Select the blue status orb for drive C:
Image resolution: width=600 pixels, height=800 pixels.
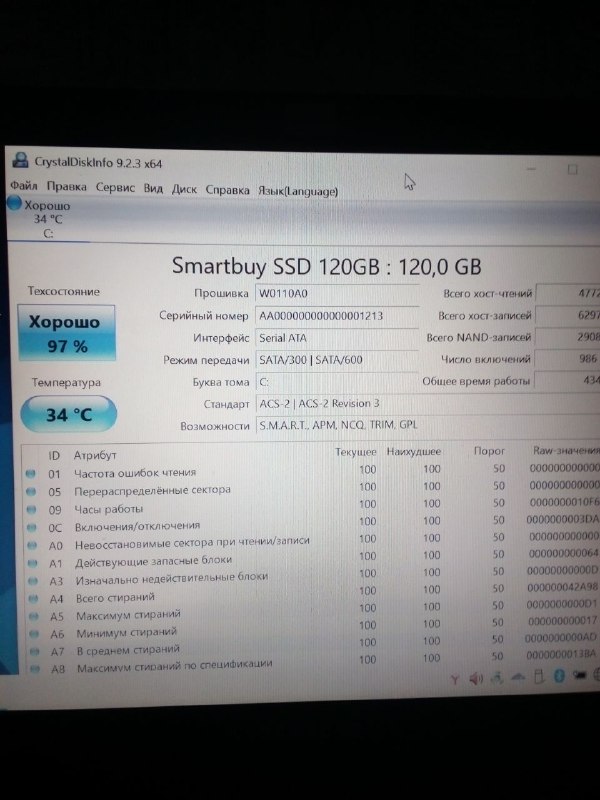click(x=15, y=203)
